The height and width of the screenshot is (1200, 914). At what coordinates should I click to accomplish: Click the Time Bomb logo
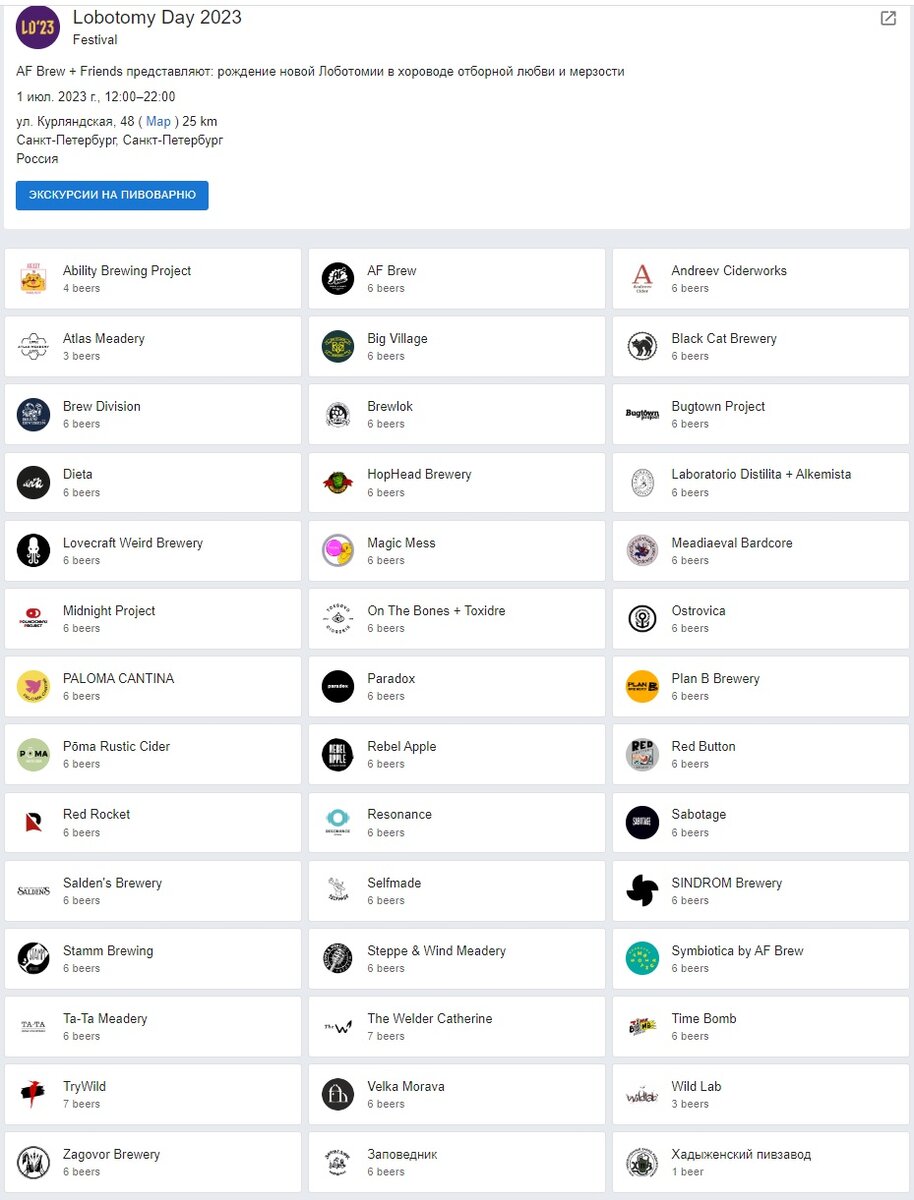[x=642, y=1027]
